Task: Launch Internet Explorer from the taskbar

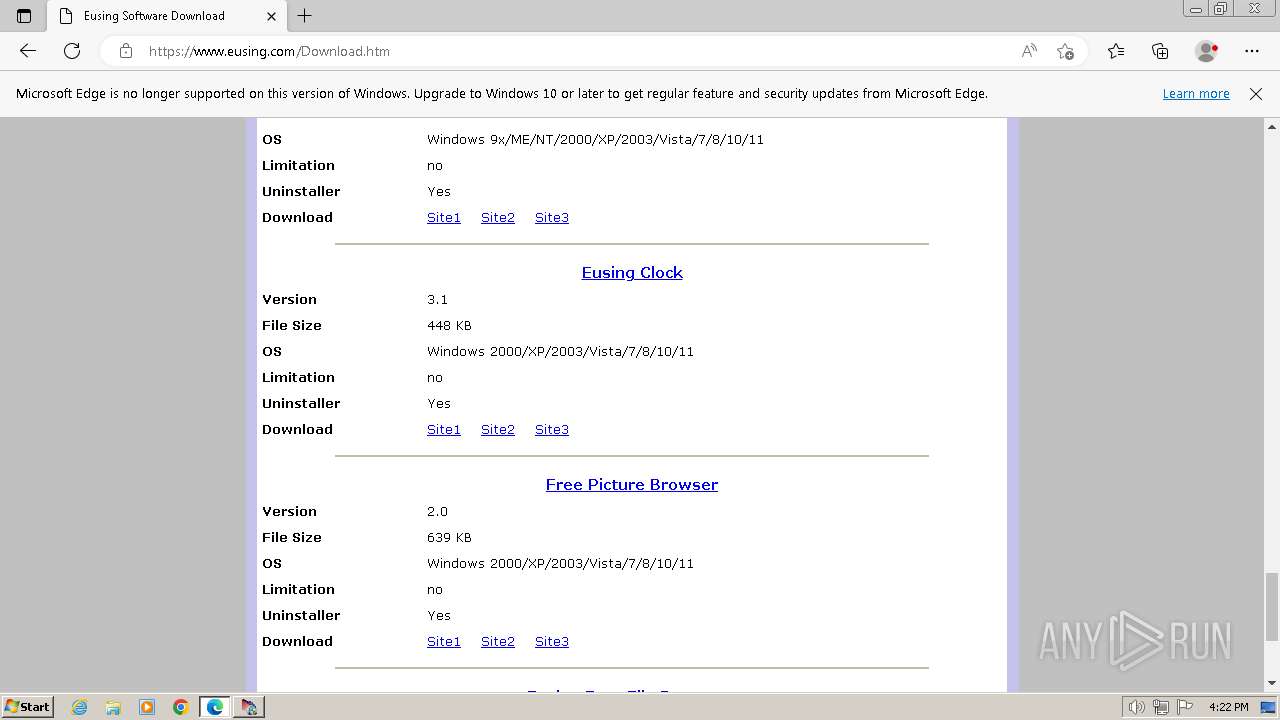Action: (x=80, y=707)
